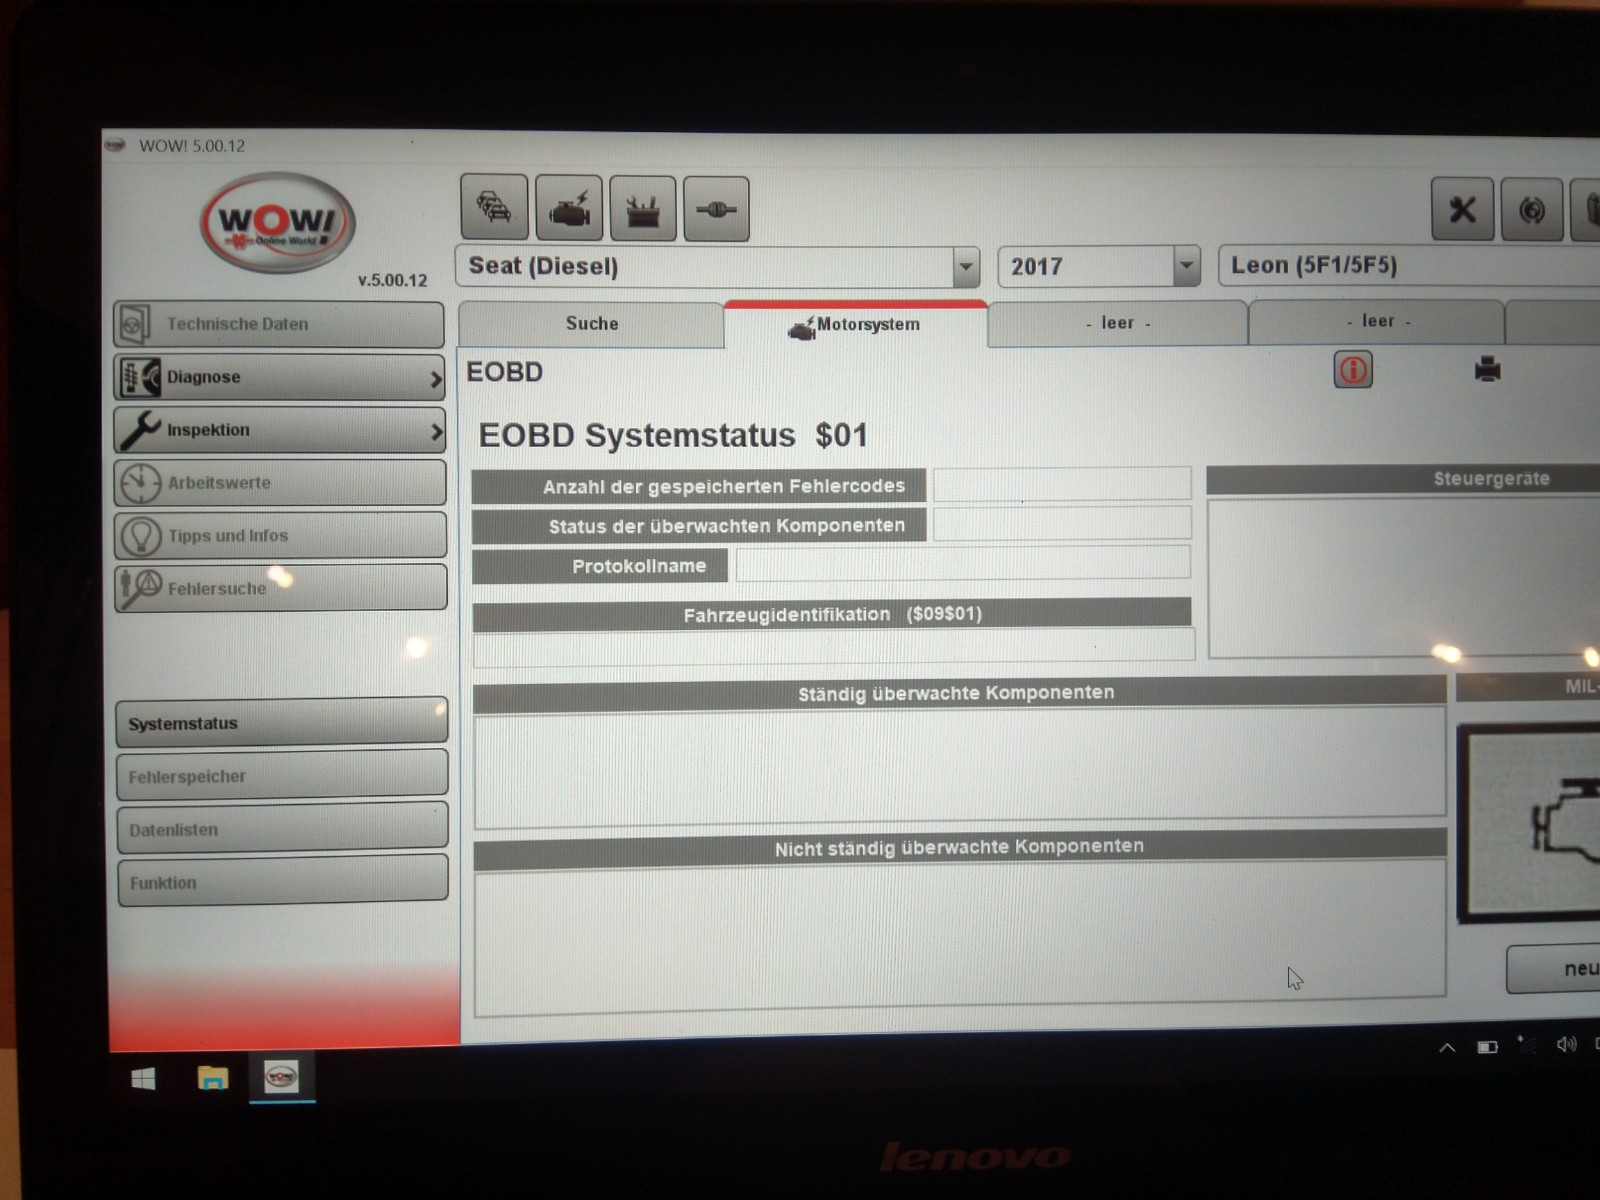
Task: Click the Steuergeräte list box
Action: click(1404, 577)
